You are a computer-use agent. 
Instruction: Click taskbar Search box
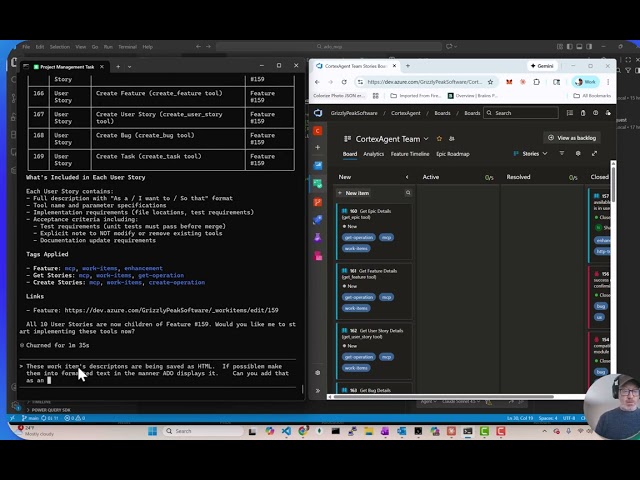click(203, 431)
